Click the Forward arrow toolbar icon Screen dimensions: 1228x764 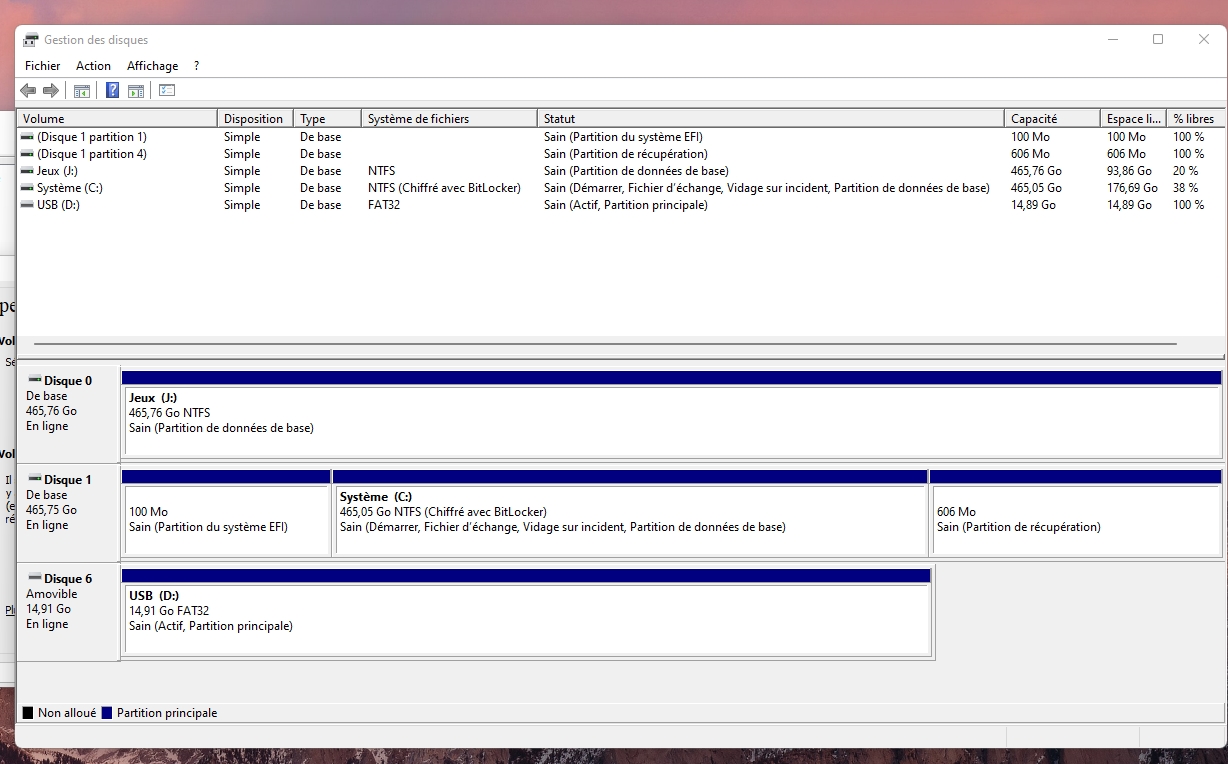point(50,91)
